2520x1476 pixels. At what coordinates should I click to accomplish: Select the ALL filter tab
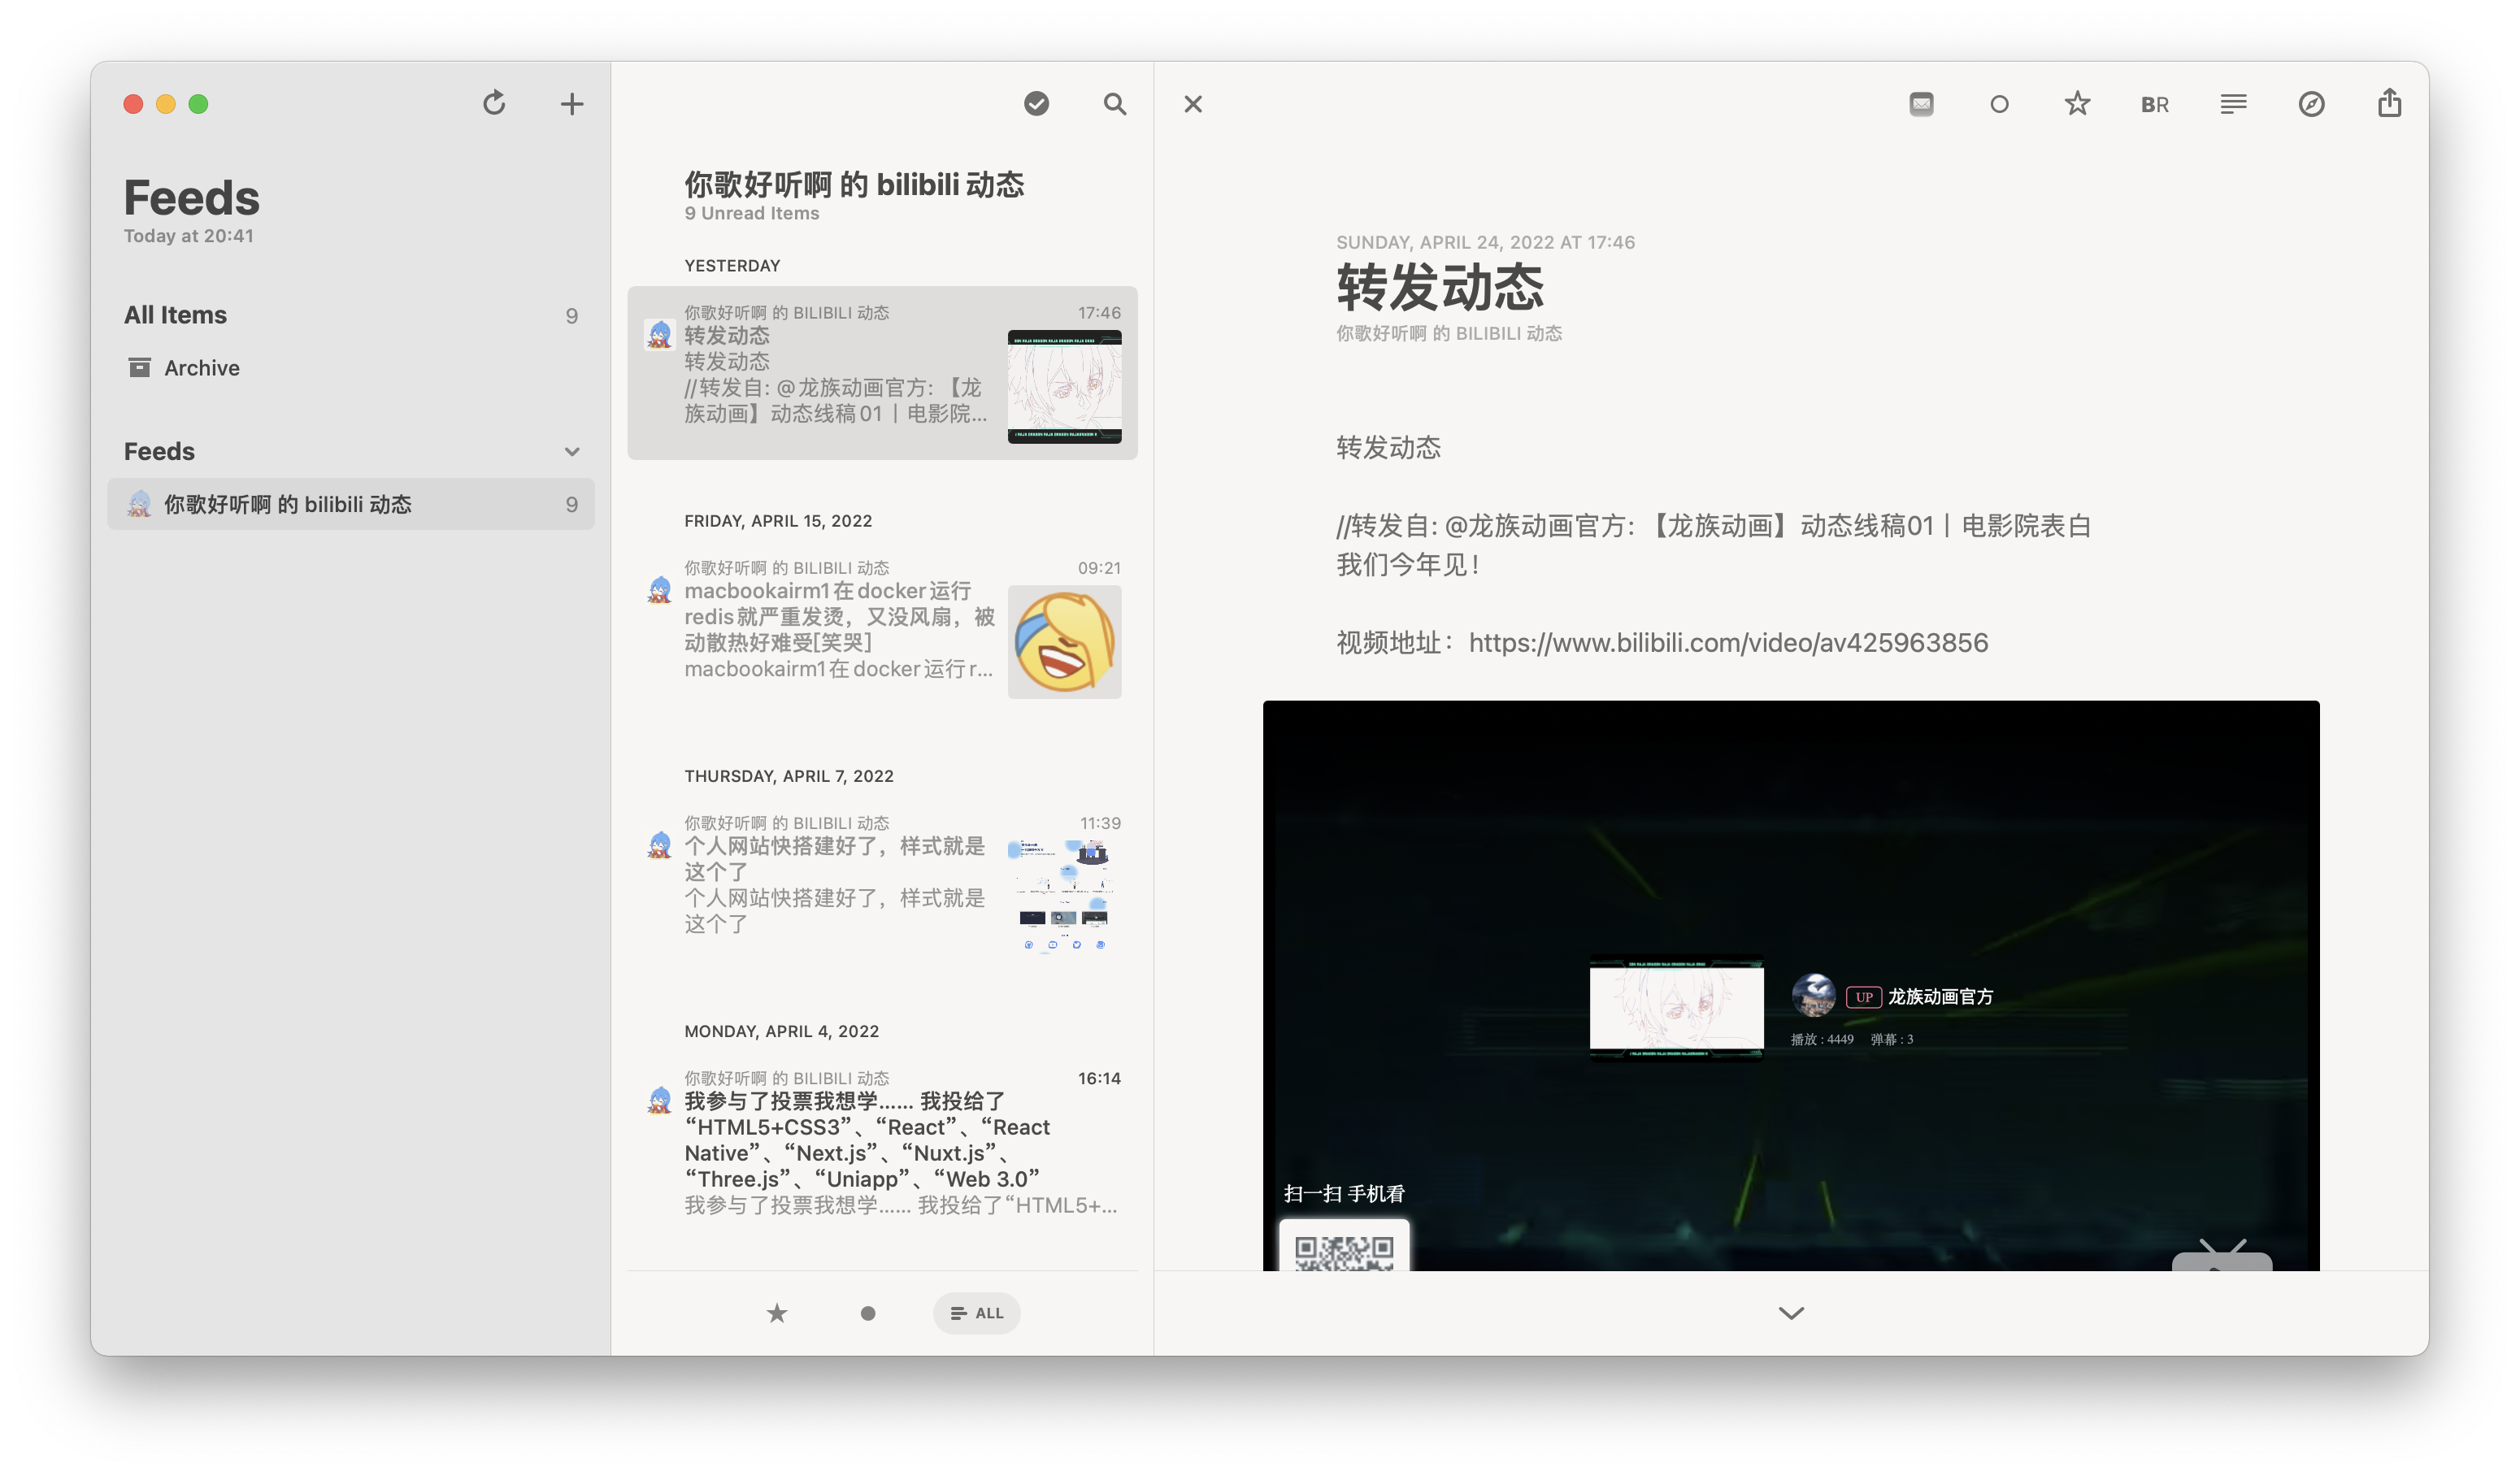(x=977, y=1313)
